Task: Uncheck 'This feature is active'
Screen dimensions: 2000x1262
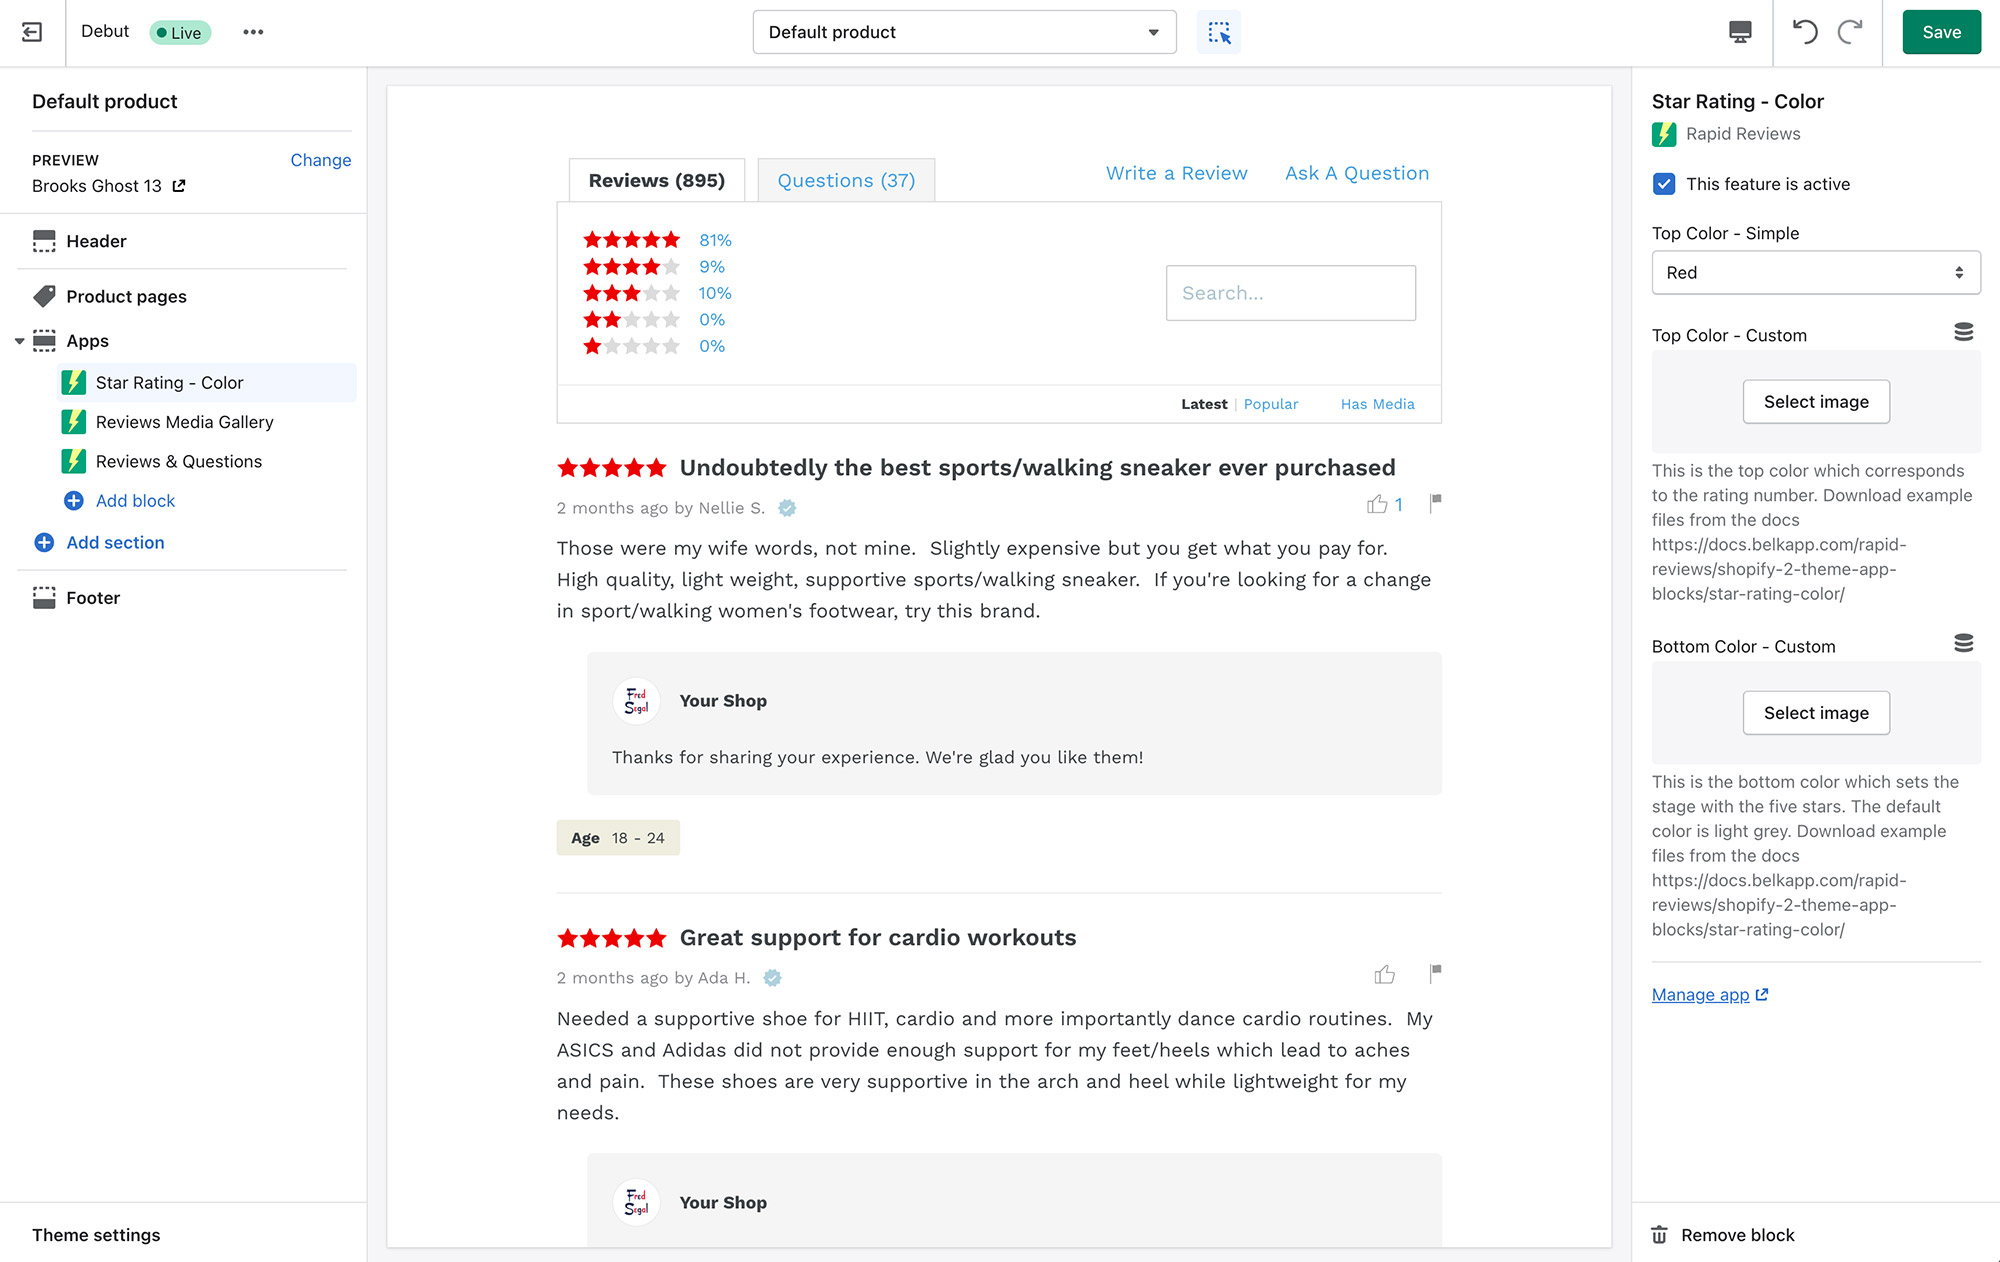Action: (x=1664, y=184)
